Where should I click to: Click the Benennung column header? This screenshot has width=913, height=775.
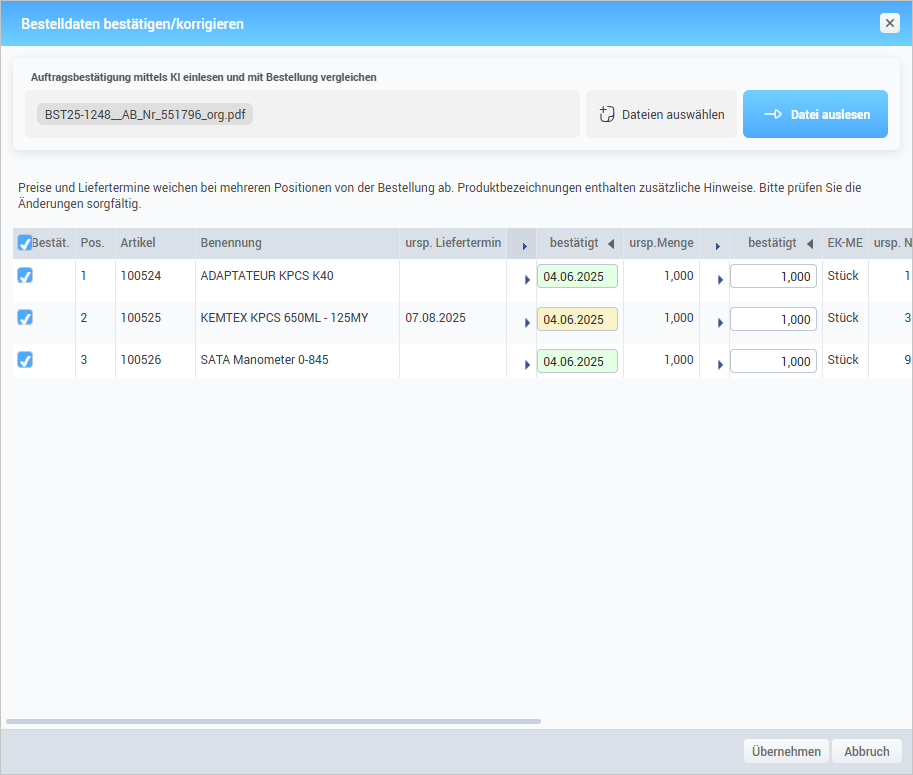pos(231,243)
